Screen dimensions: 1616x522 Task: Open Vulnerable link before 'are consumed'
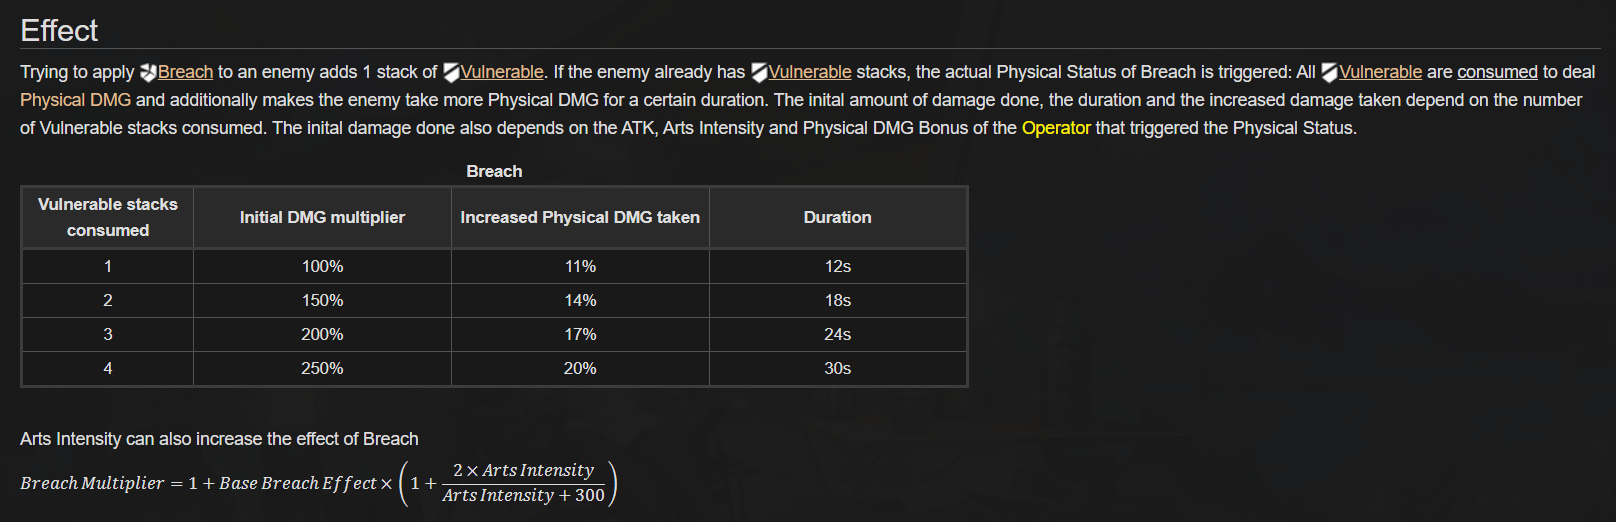click(x=1380, y=72)
